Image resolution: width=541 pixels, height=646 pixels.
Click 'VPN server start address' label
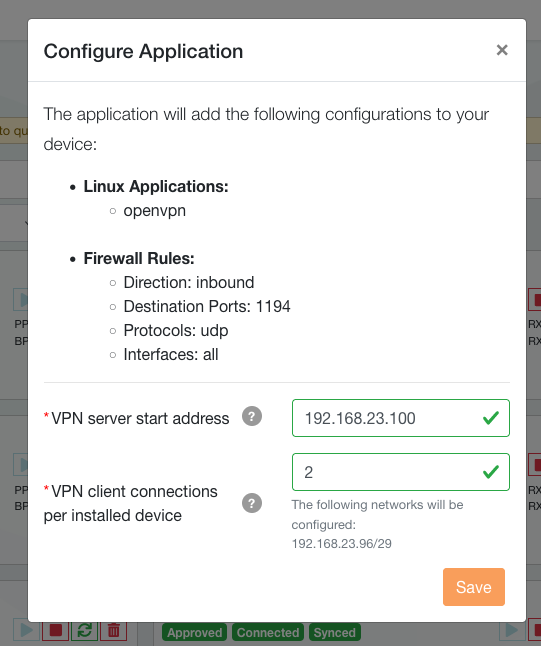(x=140, y=419)
